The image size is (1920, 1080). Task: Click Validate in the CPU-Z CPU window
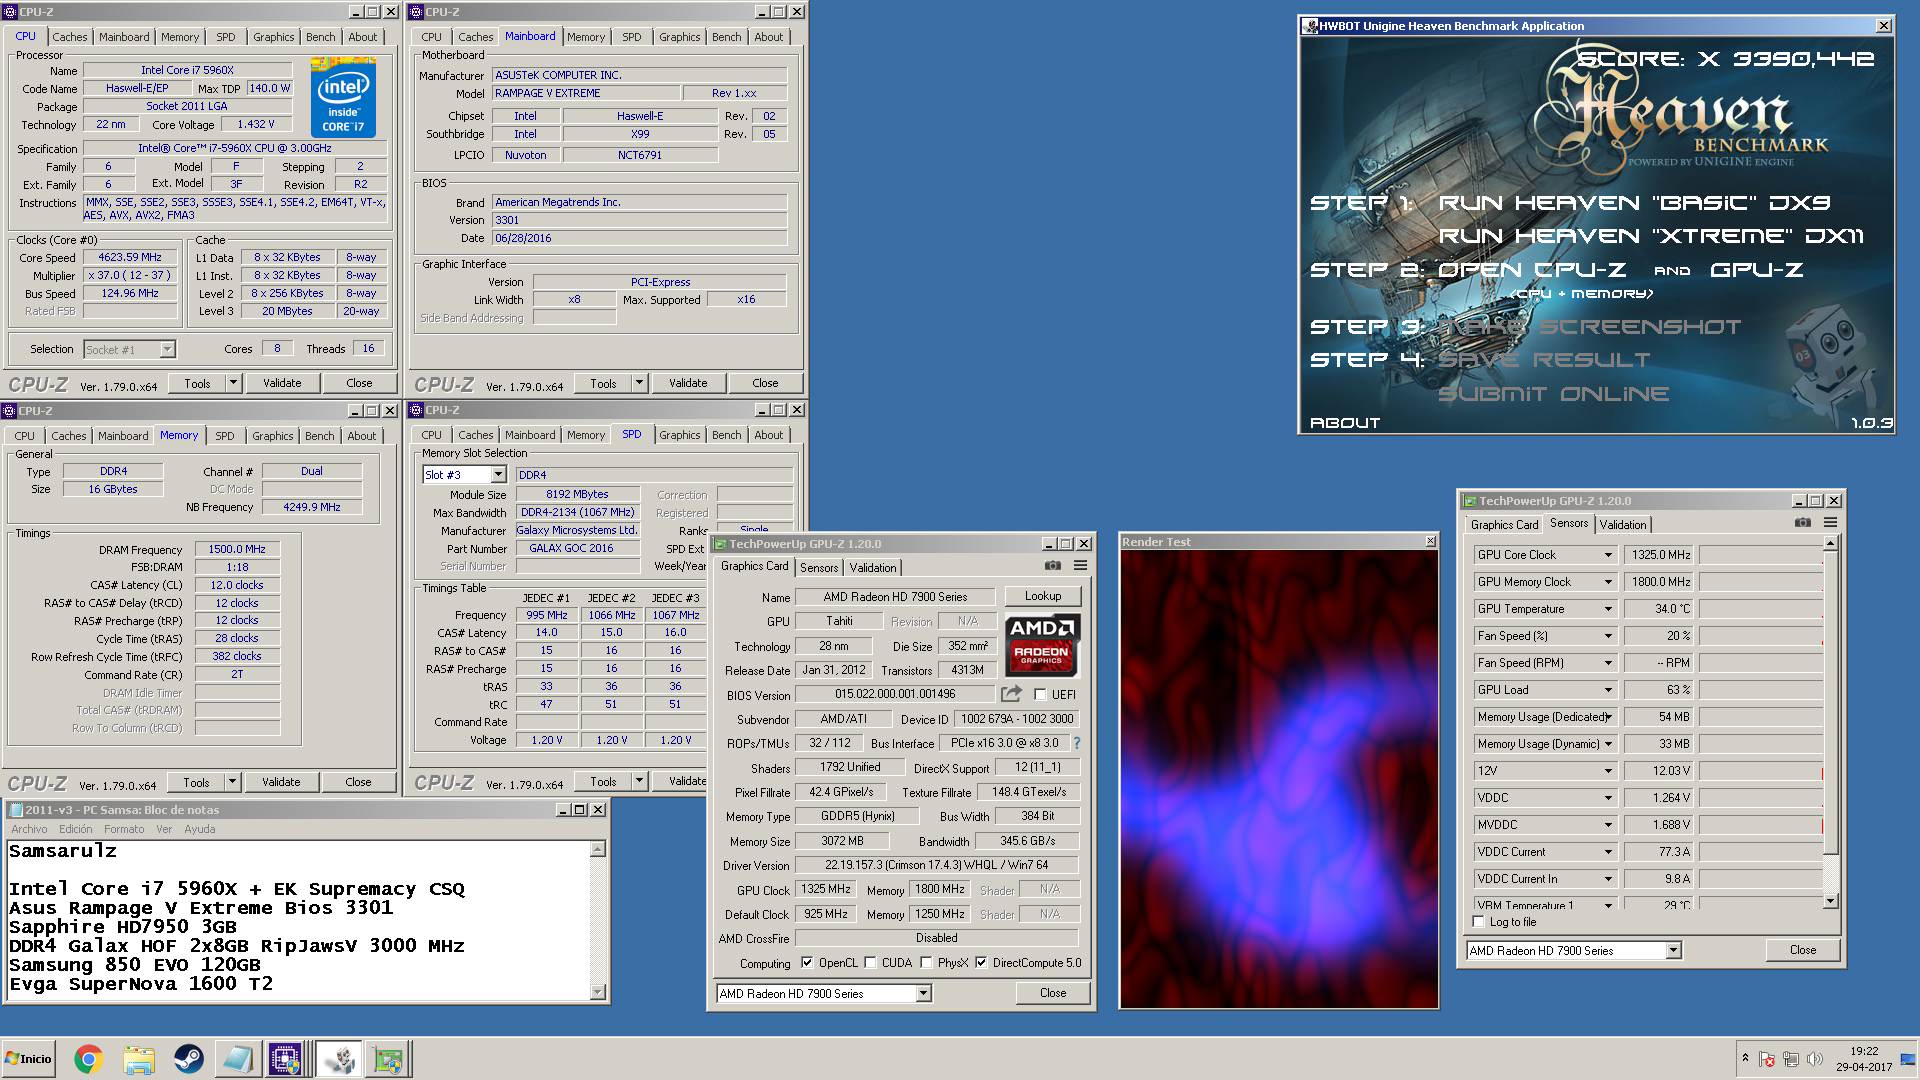tap(282, 383)
